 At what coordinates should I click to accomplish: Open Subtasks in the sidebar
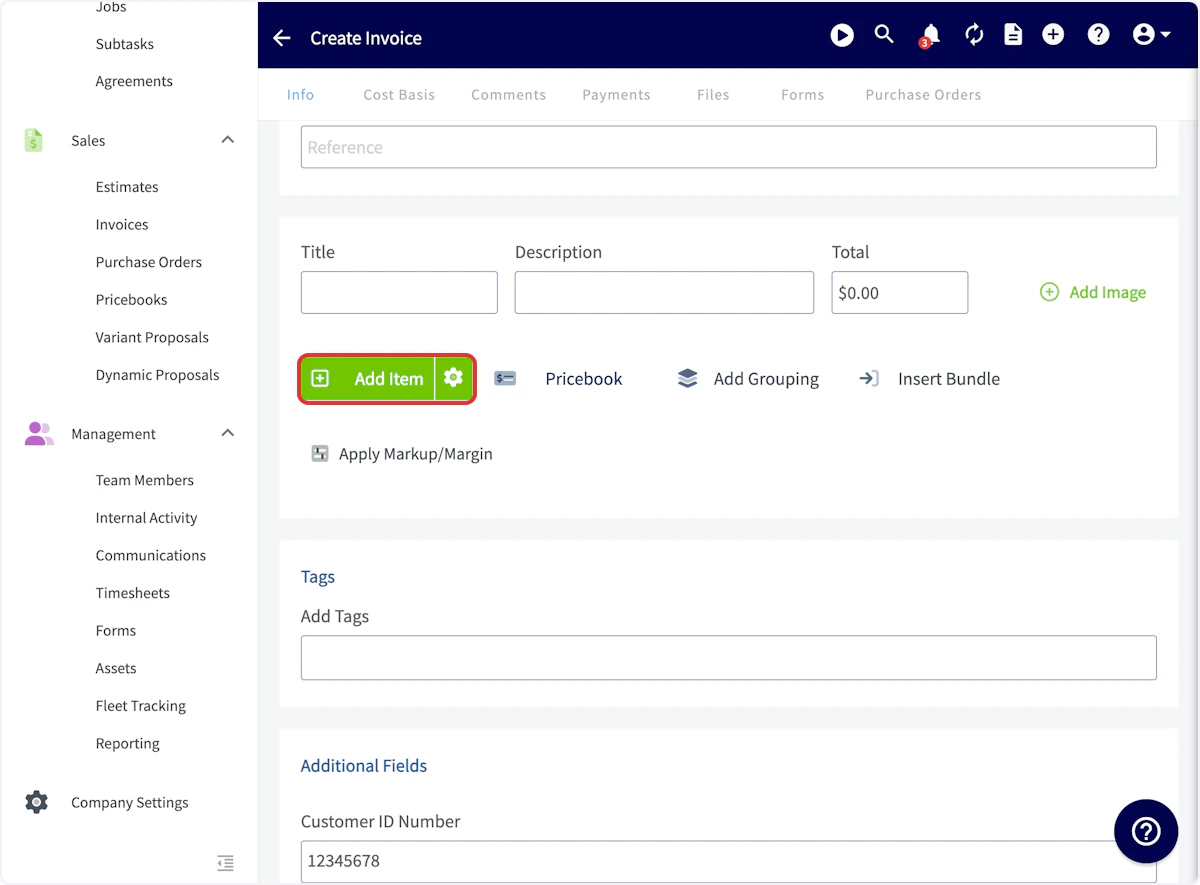point(125,44)
